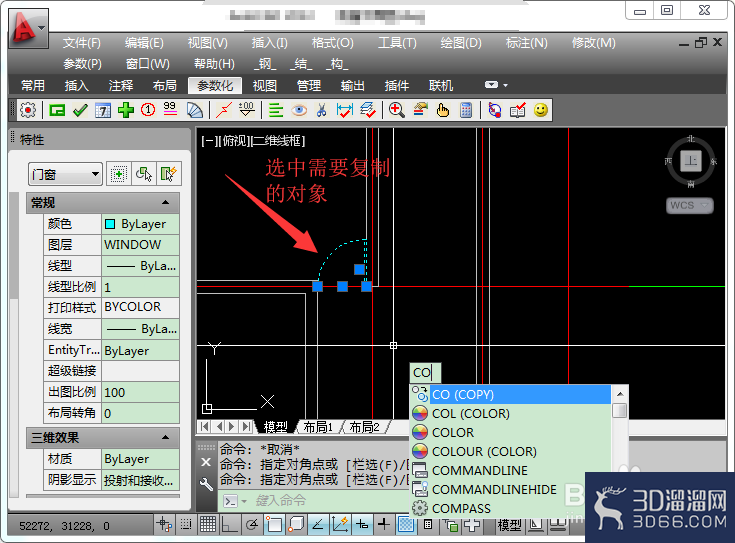
Task: Click the cyan ByLayer color swatch
Action: (x=110, y=224)
